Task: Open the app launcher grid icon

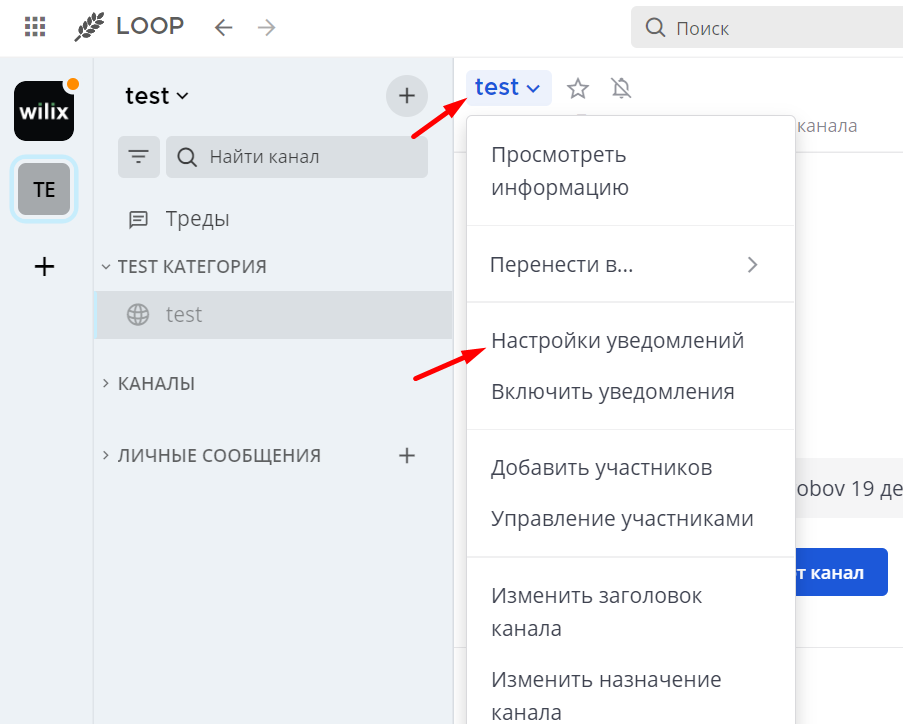Action: click(x=34, y=26)
